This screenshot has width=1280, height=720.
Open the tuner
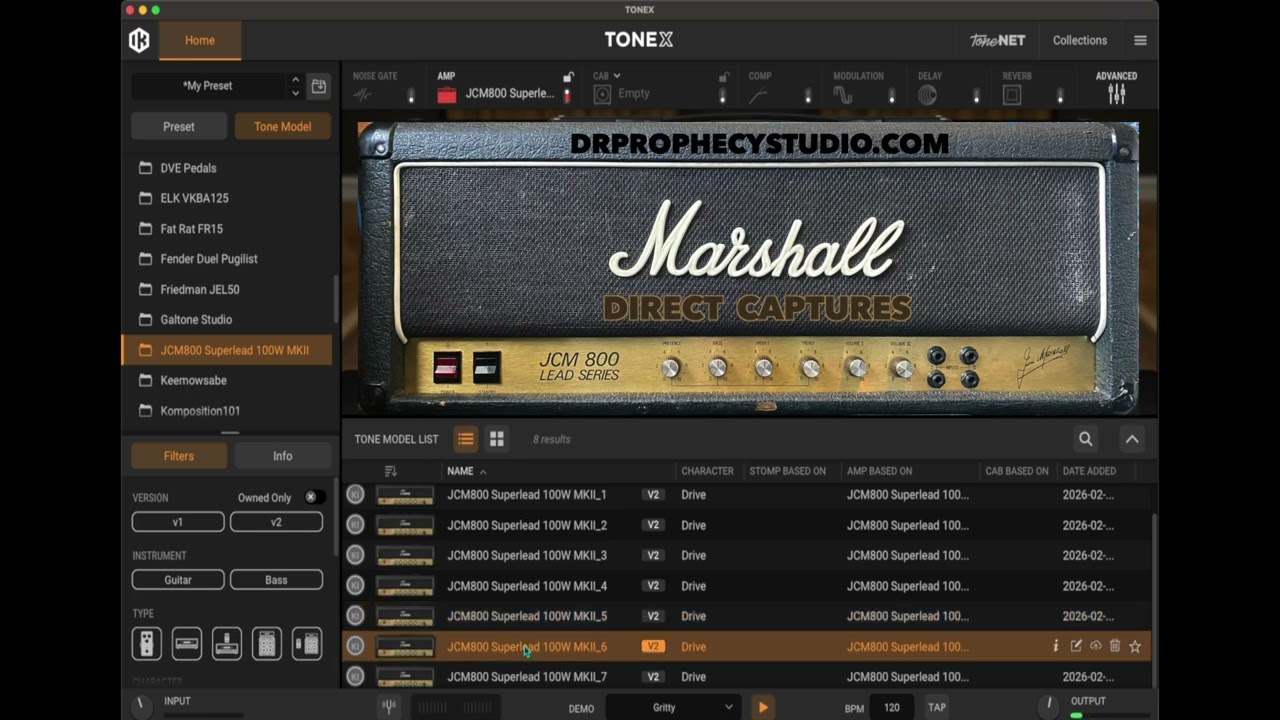(x=389, y=707)
